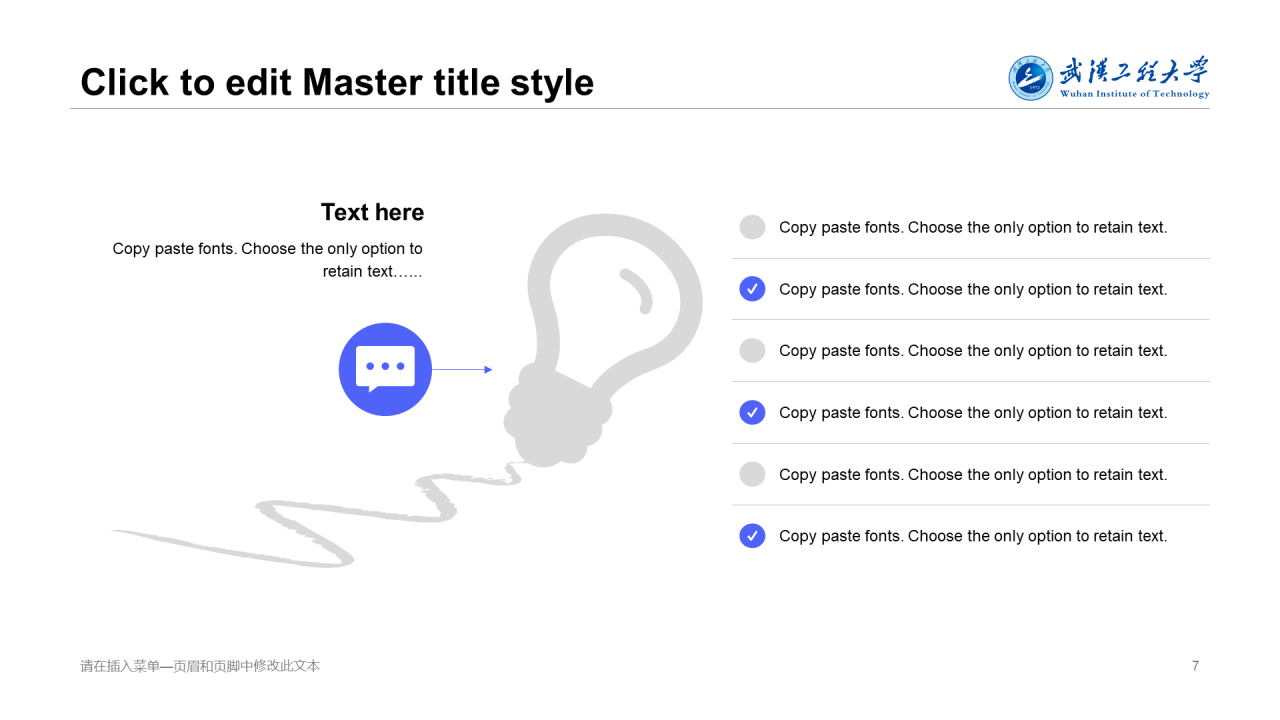Click the round university seal emblem
The image size is (1280, 720).
[x=1031, y=78]
